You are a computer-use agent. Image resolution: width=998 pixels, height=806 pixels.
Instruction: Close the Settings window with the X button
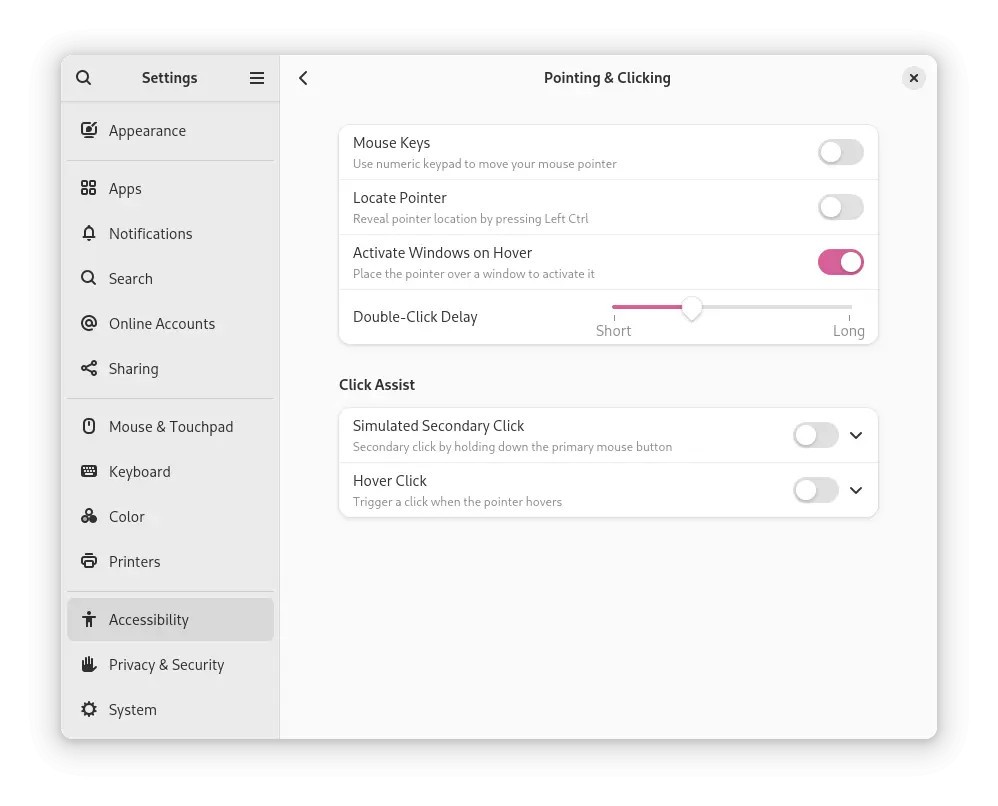pos(913,78)
